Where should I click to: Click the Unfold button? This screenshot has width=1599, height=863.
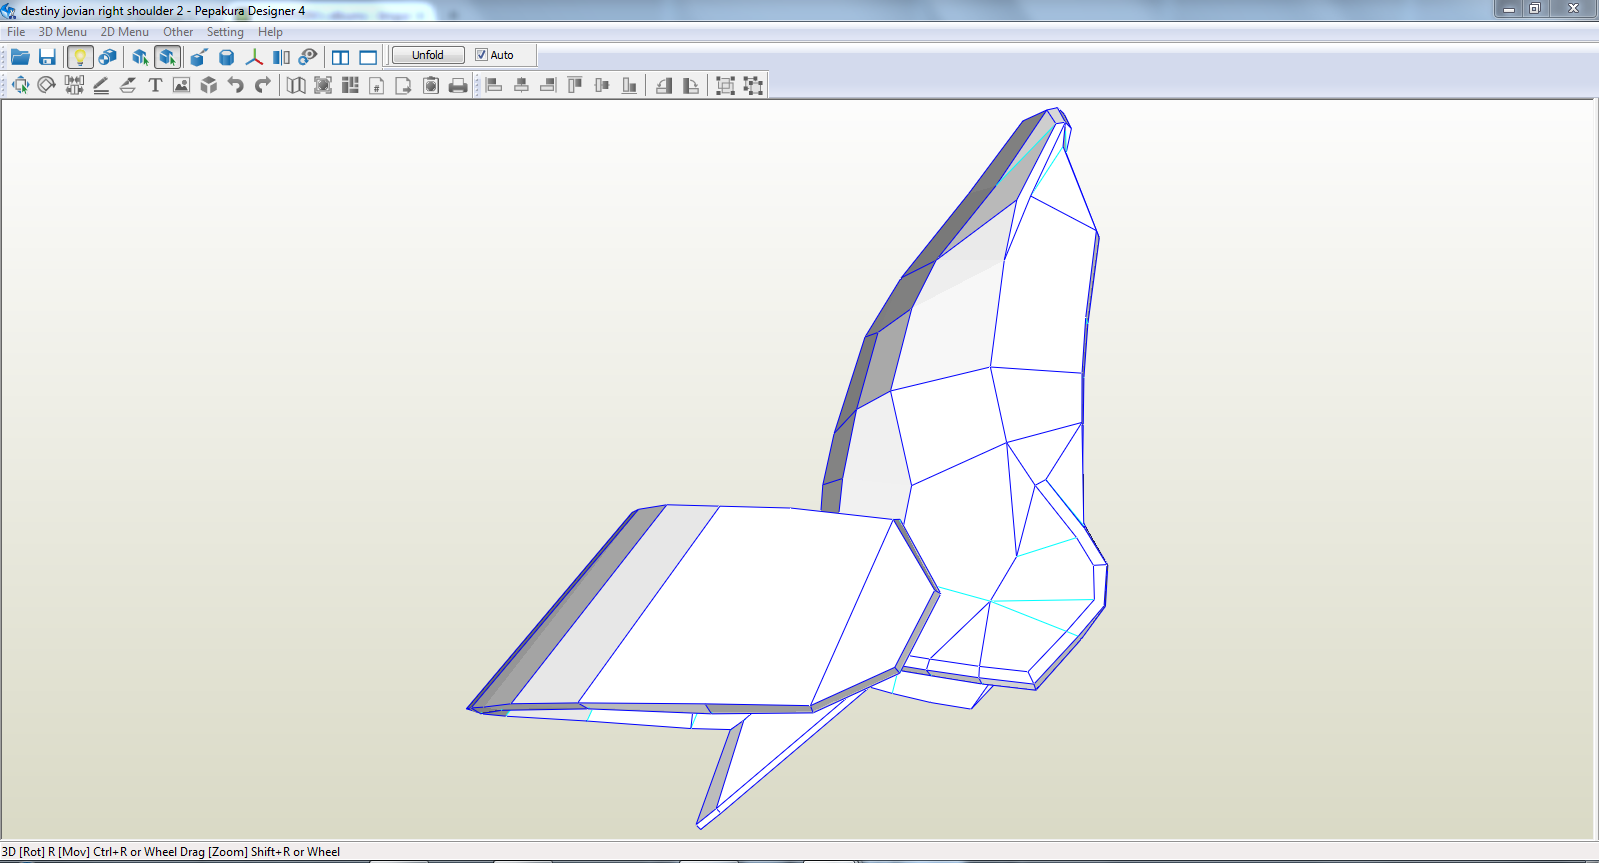tap(428, 55)
